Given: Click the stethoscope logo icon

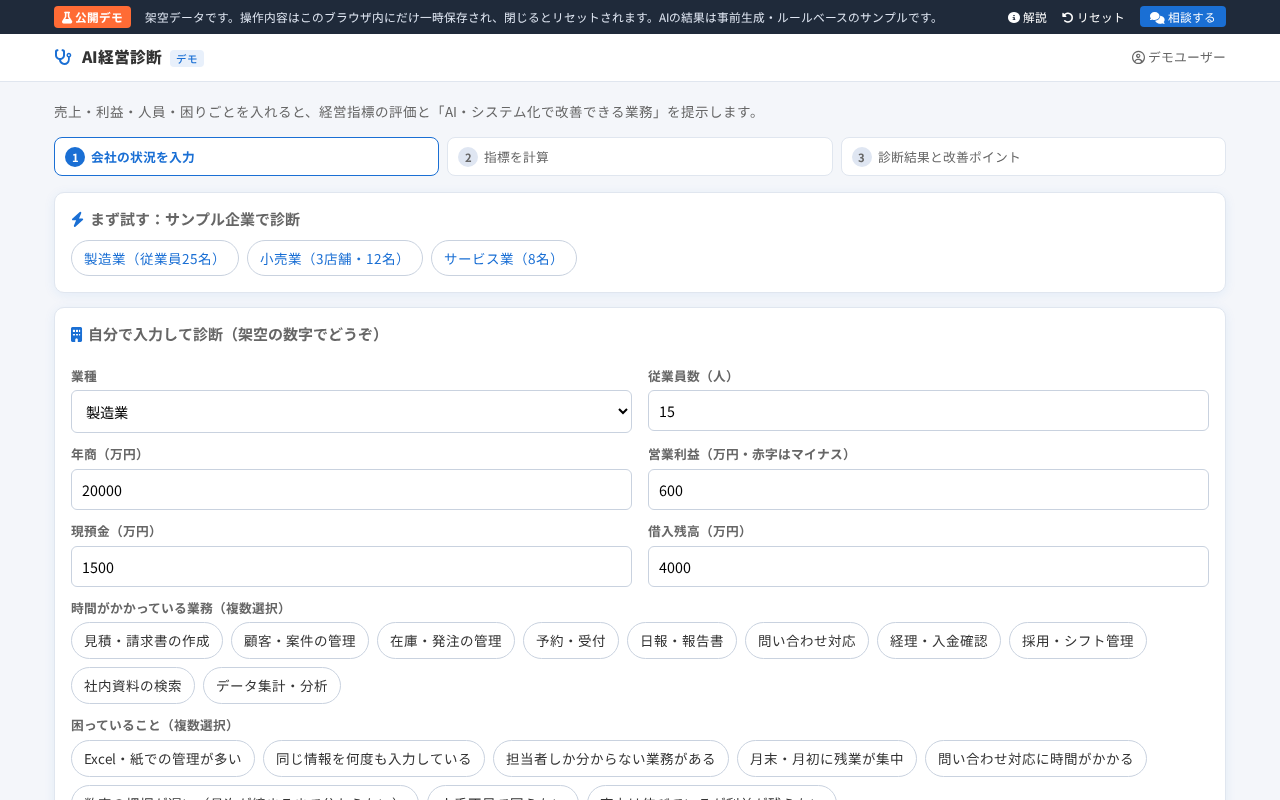Looking at the screenshot, I should tap(63, 57).
